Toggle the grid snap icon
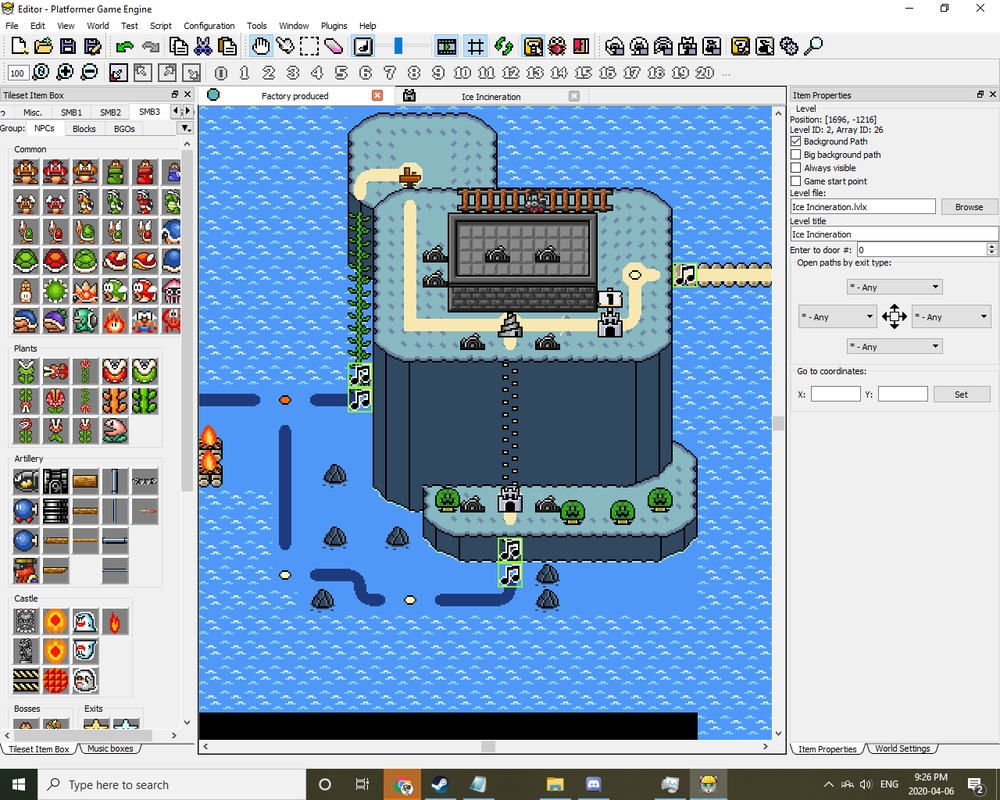Image resolution: width=1000 pixels, height=800 pixels. (475, 46)
